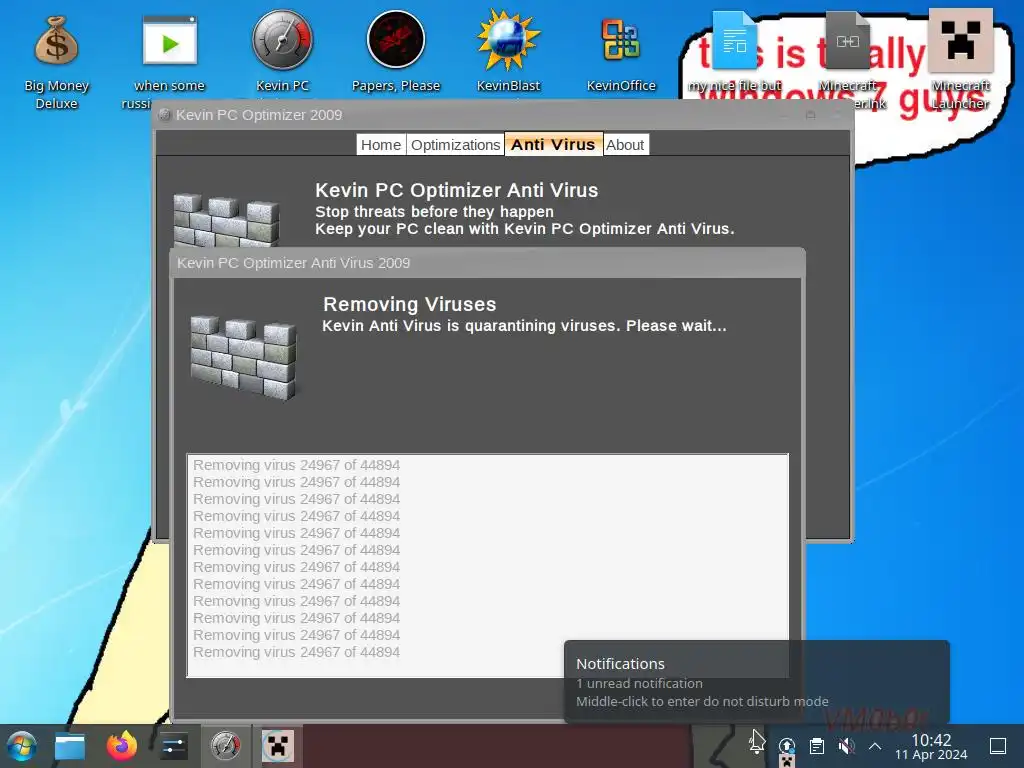Open the 'when some russi' video file icon
The height and width of the screenshot is (768, 1024).
click(169, 60)
